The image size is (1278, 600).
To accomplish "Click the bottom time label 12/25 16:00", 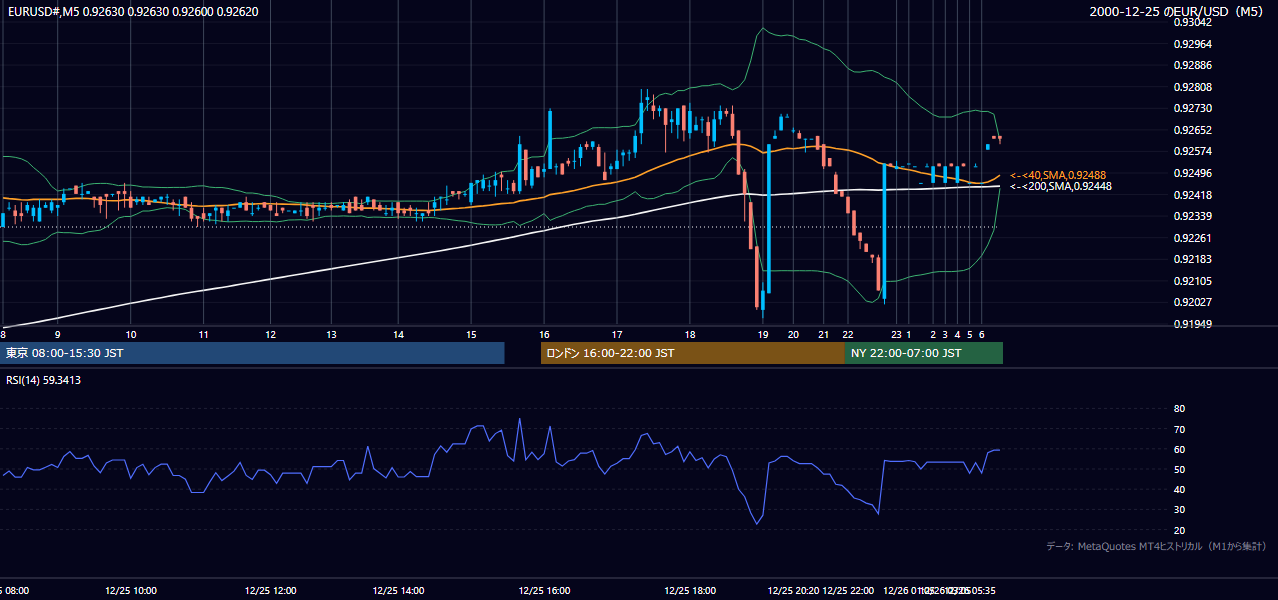I will point(545,590).
